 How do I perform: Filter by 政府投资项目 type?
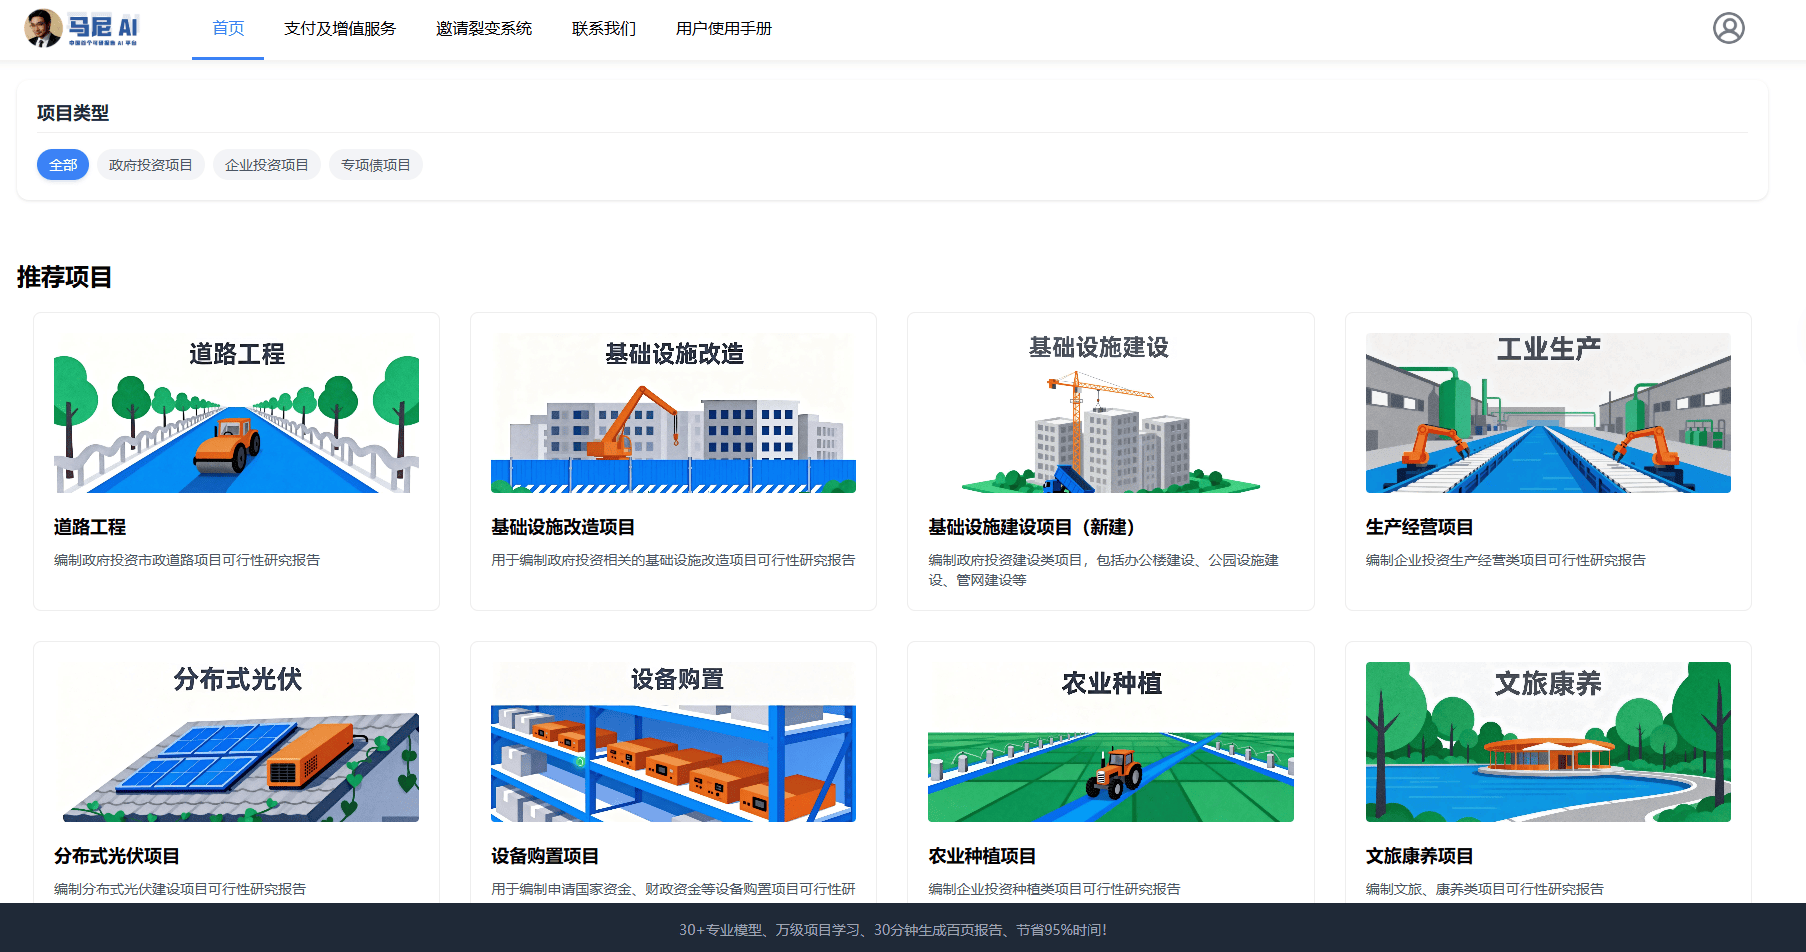(151, 165)
